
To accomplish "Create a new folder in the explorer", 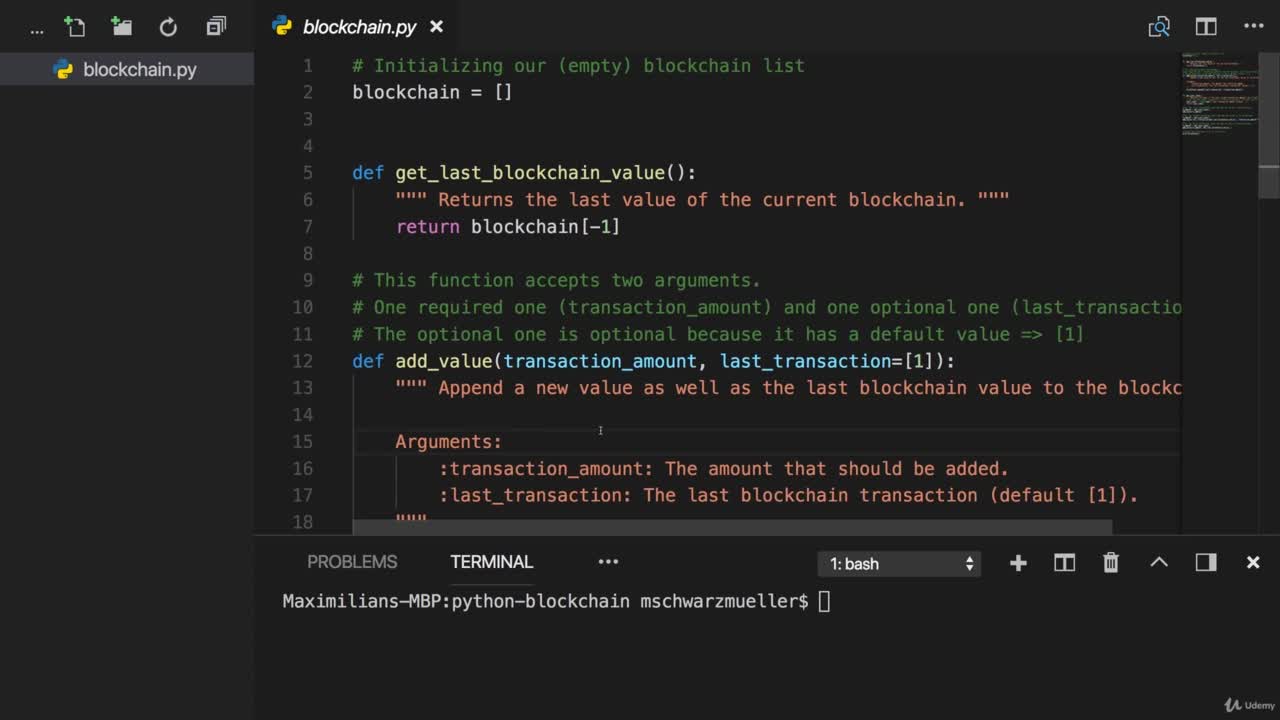I will [121, 27].
